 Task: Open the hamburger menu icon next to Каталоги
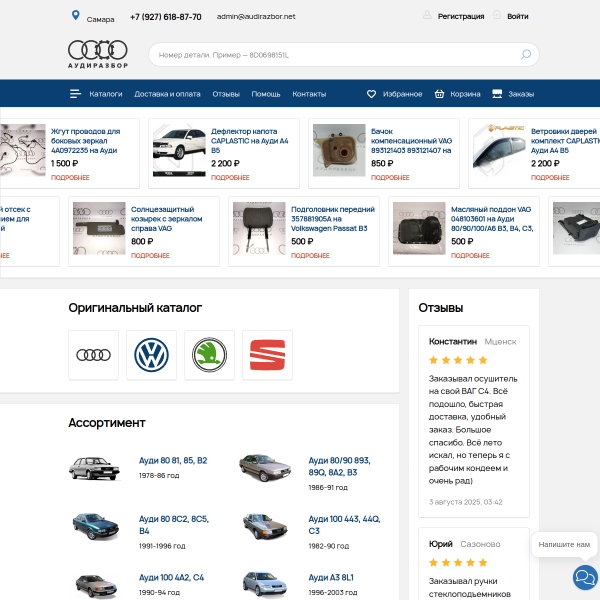[75, 94]
